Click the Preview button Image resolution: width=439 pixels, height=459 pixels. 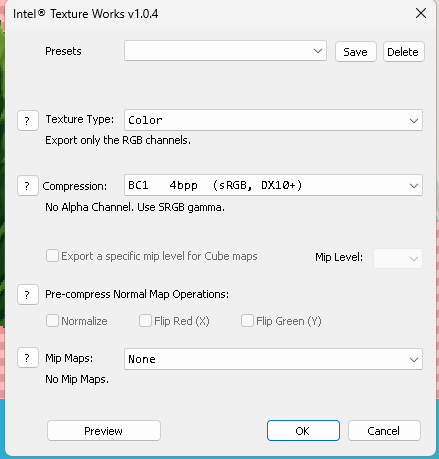[x=104, y=431]
